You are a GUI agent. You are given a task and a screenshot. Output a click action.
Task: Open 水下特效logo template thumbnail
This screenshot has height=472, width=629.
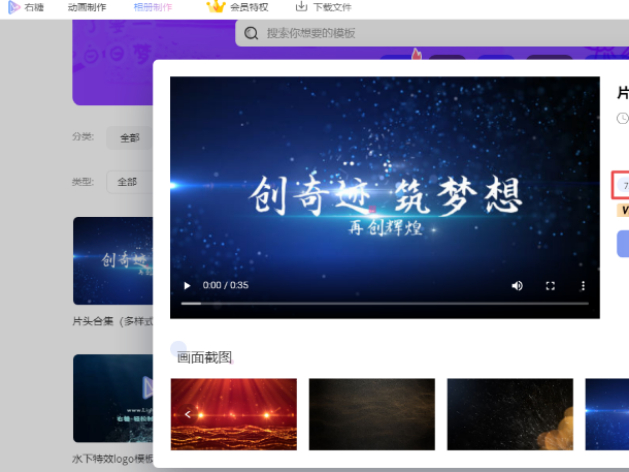click(x=113, y=398)
